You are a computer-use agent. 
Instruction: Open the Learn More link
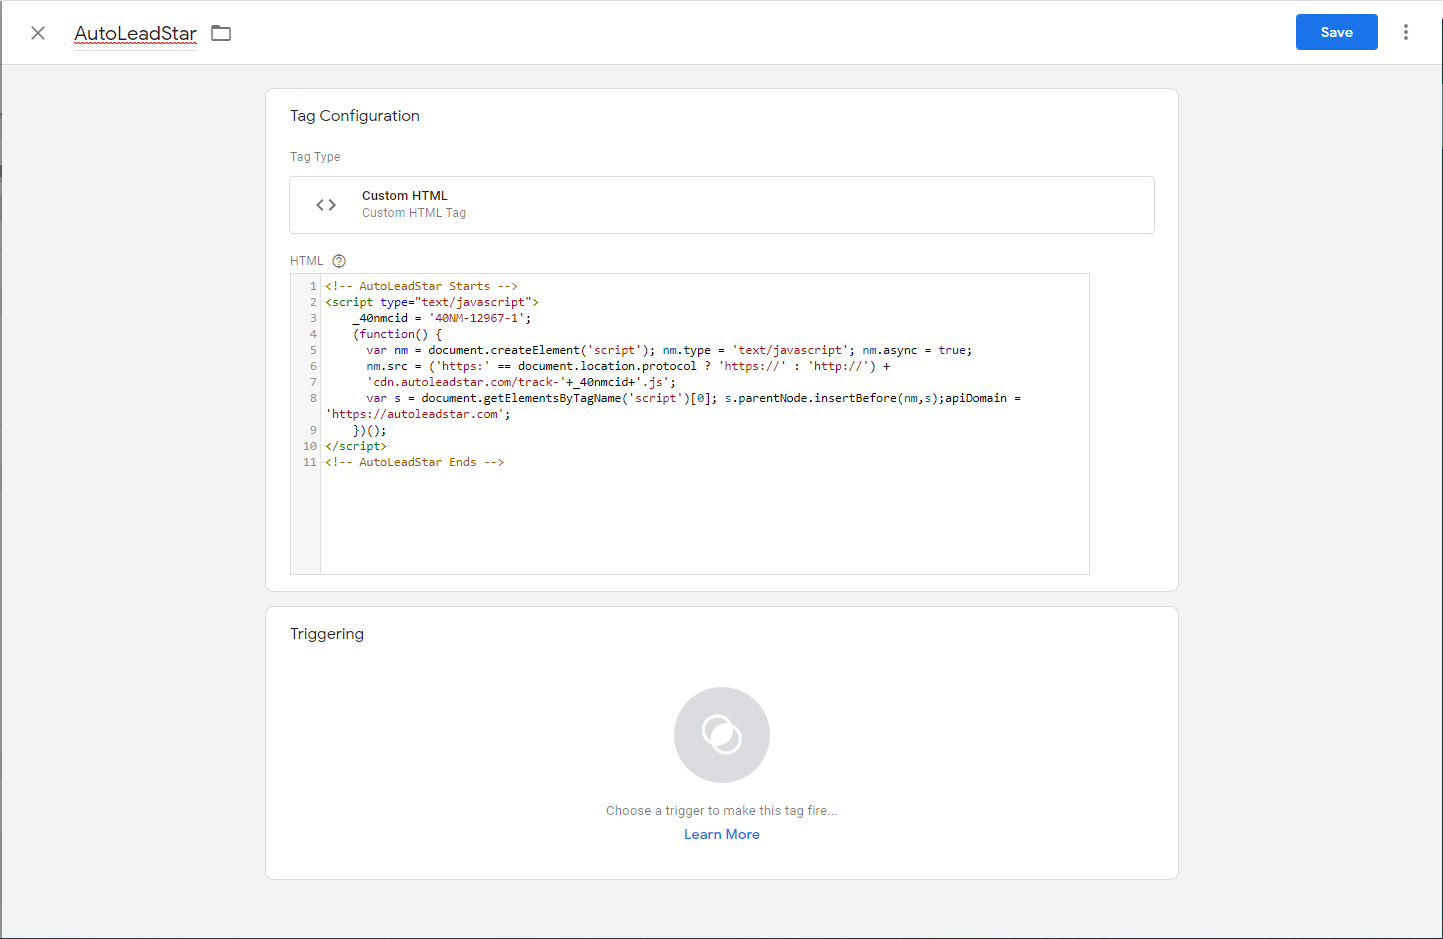[721, 833]
